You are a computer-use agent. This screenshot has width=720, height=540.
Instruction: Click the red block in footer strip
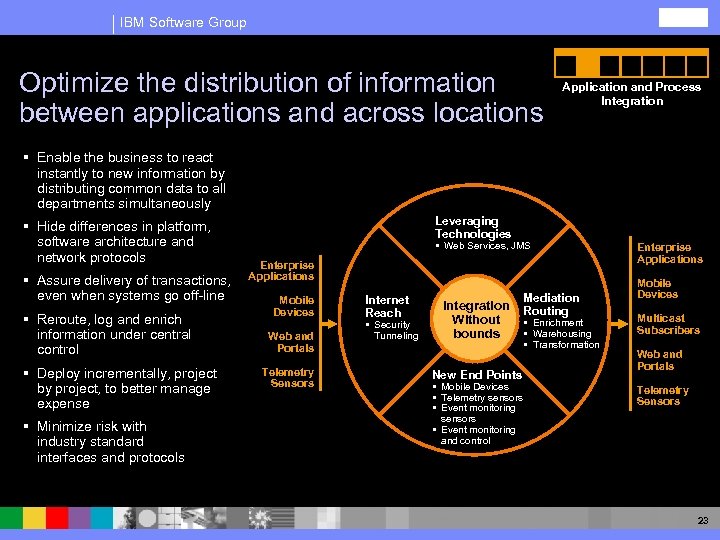57,518
